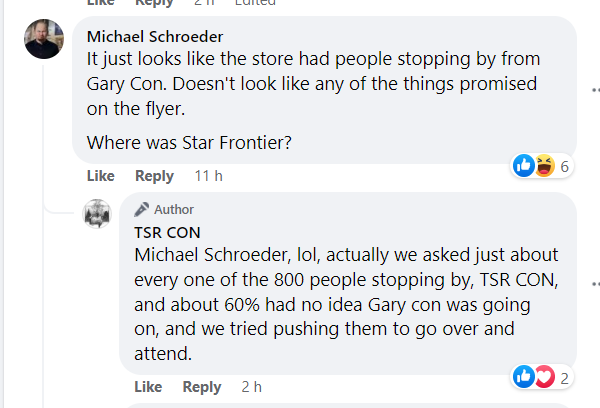The image size is (600, 408).
Task: Like the TSR CON reply
Action: coord(148,387)
